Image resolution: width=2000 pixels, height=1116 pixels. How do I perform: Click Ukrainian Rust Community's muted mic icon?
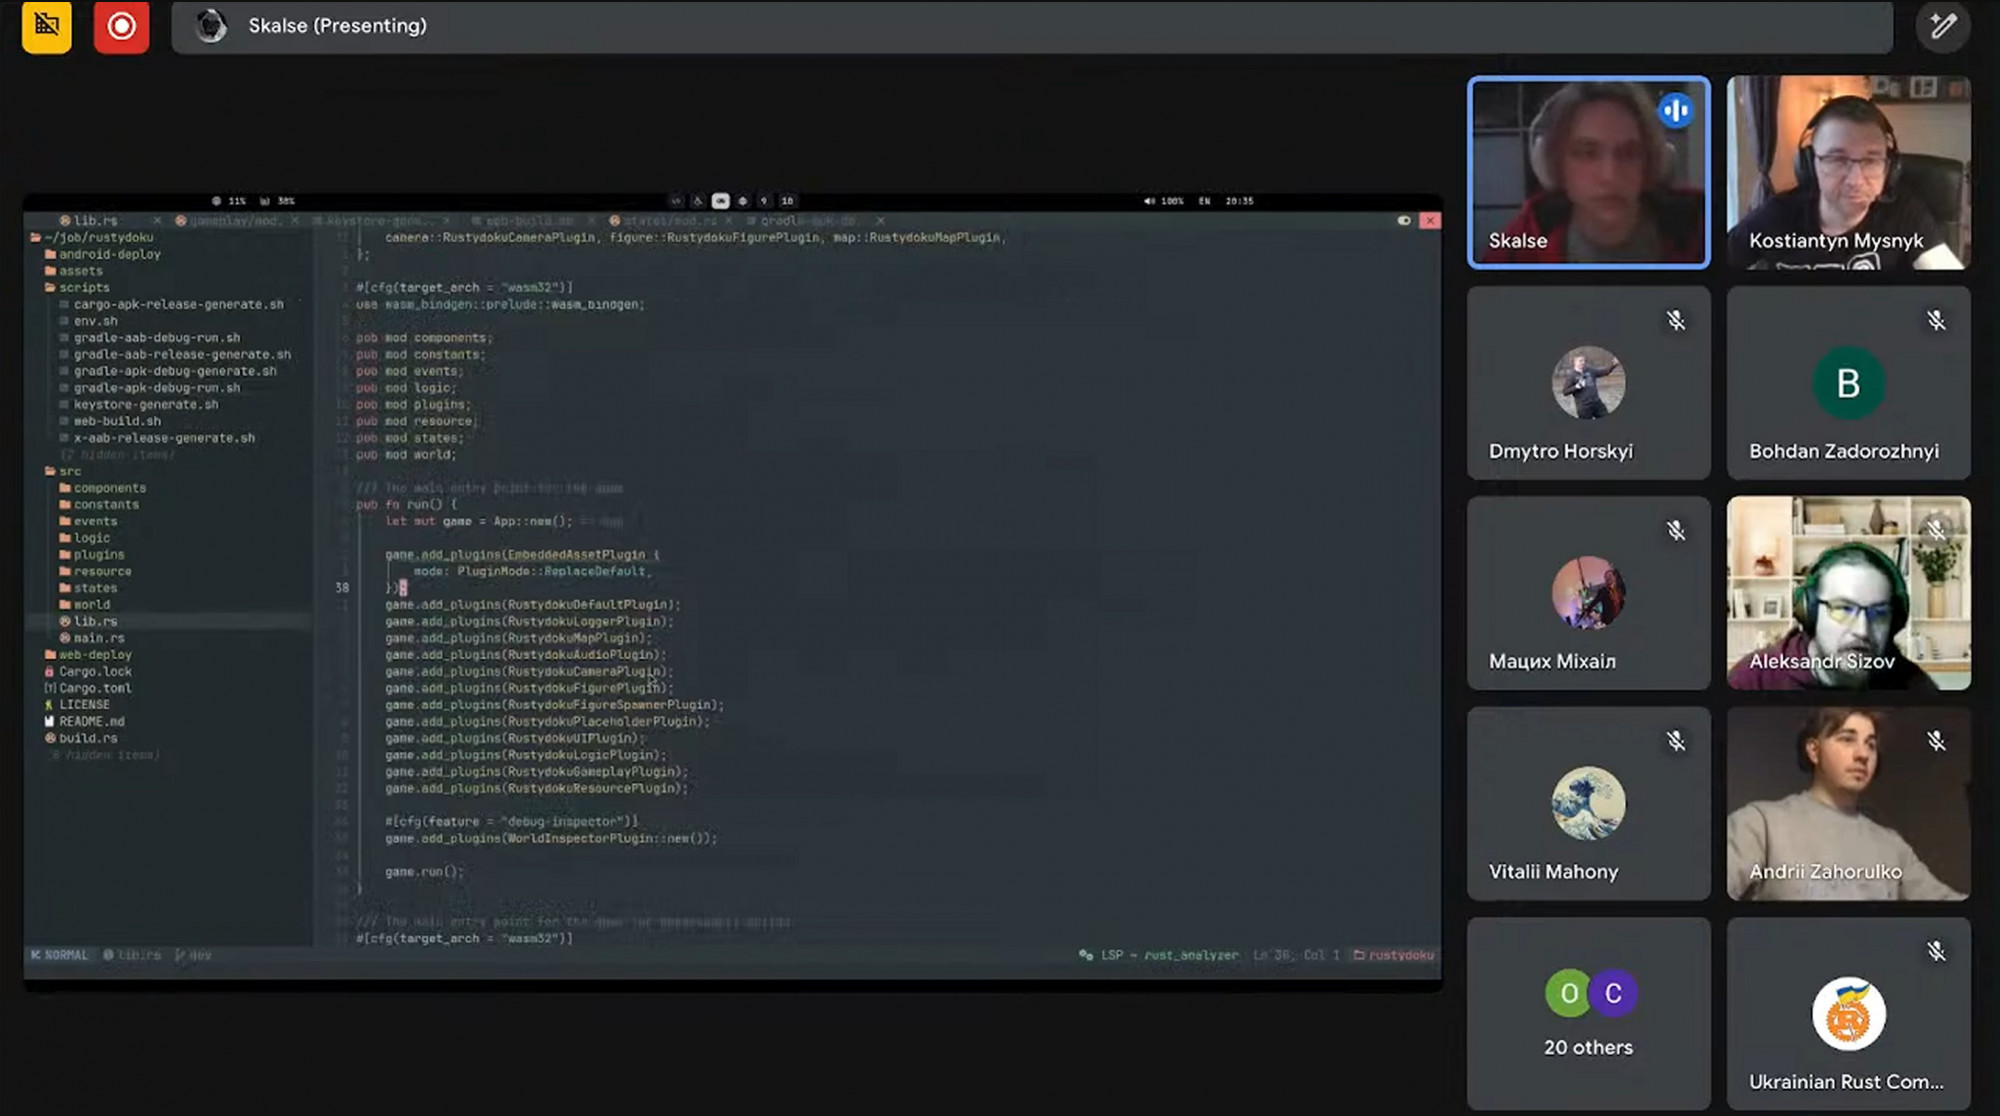click(x=1936, y=951)
